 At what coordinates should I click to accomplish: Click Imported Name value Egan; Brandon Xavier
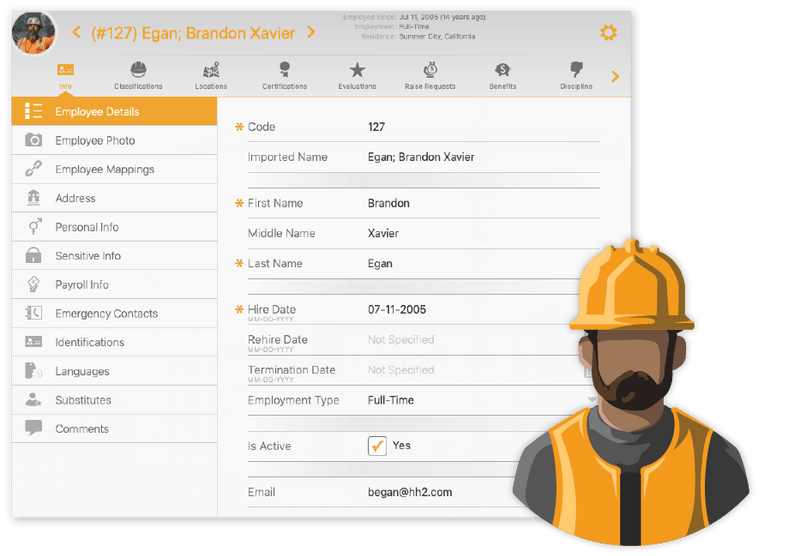(x=421, y=157)
